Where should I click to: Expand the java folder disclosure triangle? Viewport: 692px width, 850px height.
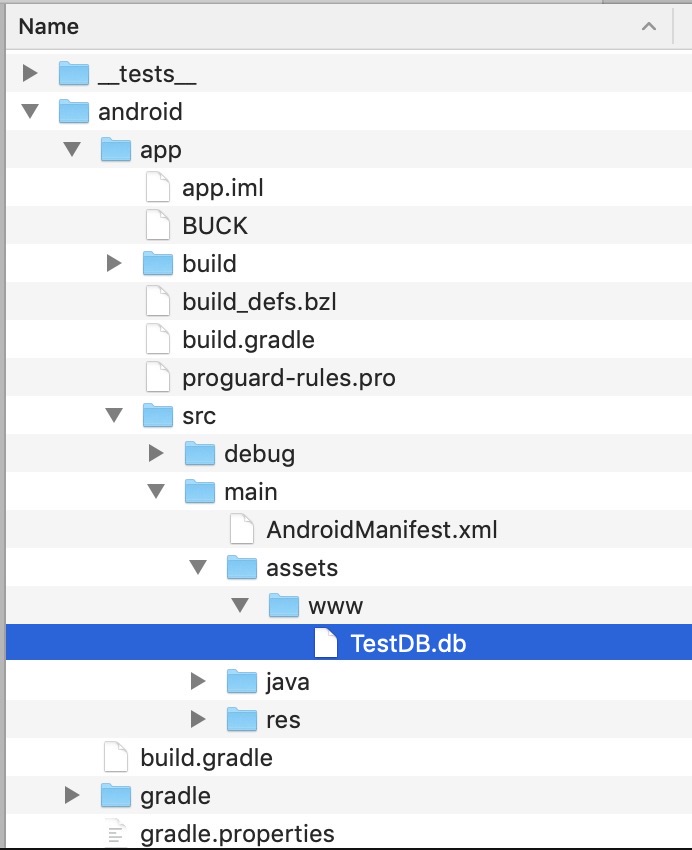[198, 681]
